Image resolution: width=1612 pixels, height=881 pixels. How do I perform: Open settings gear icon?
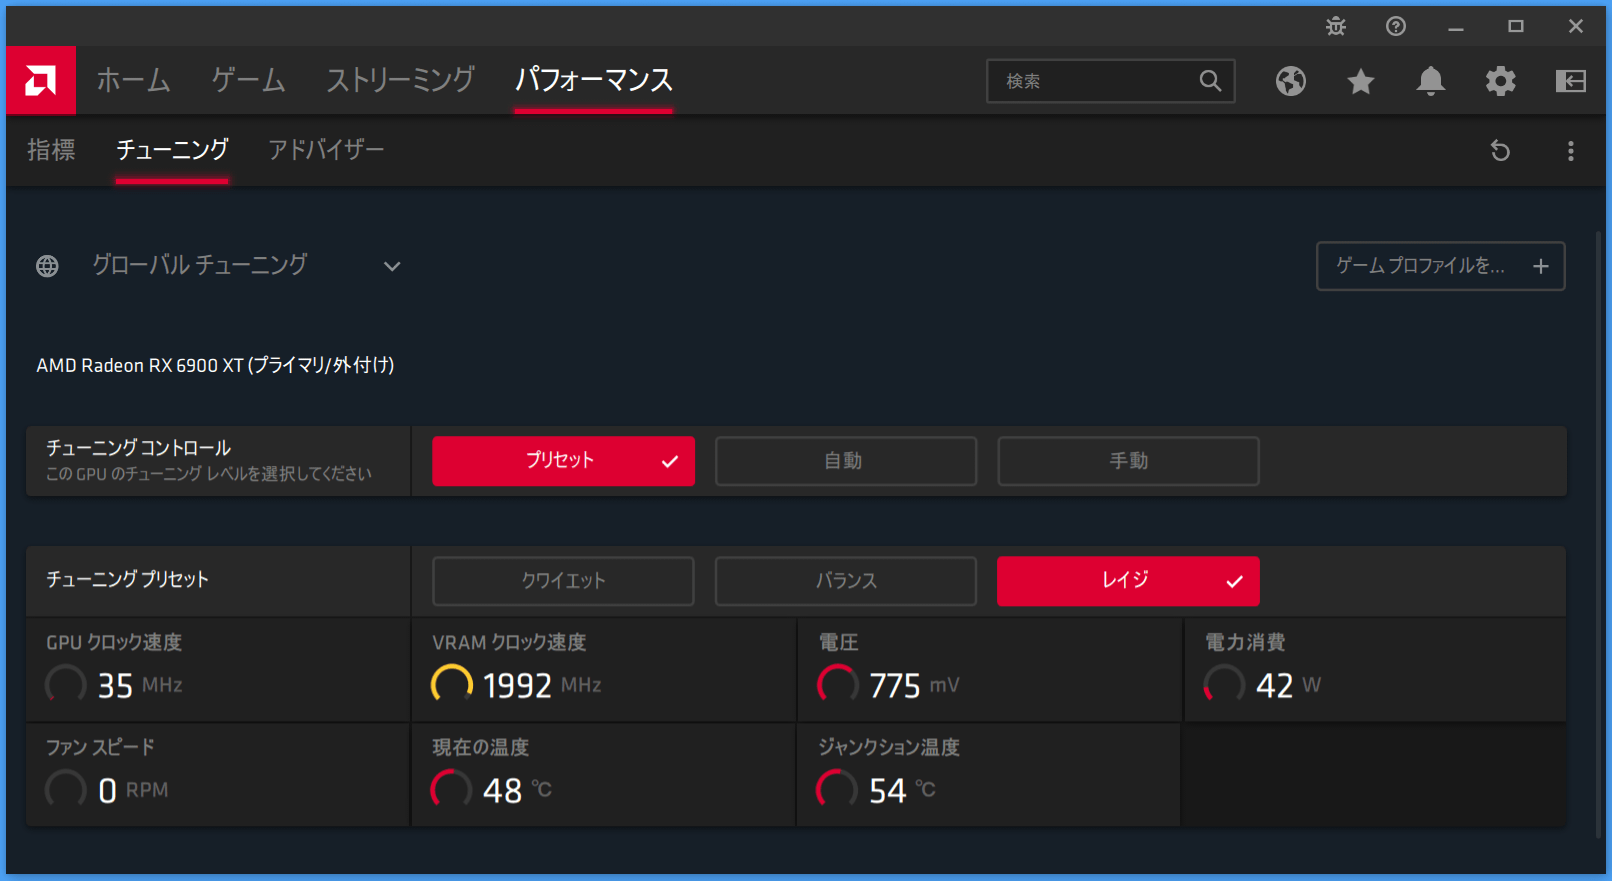1501,81
